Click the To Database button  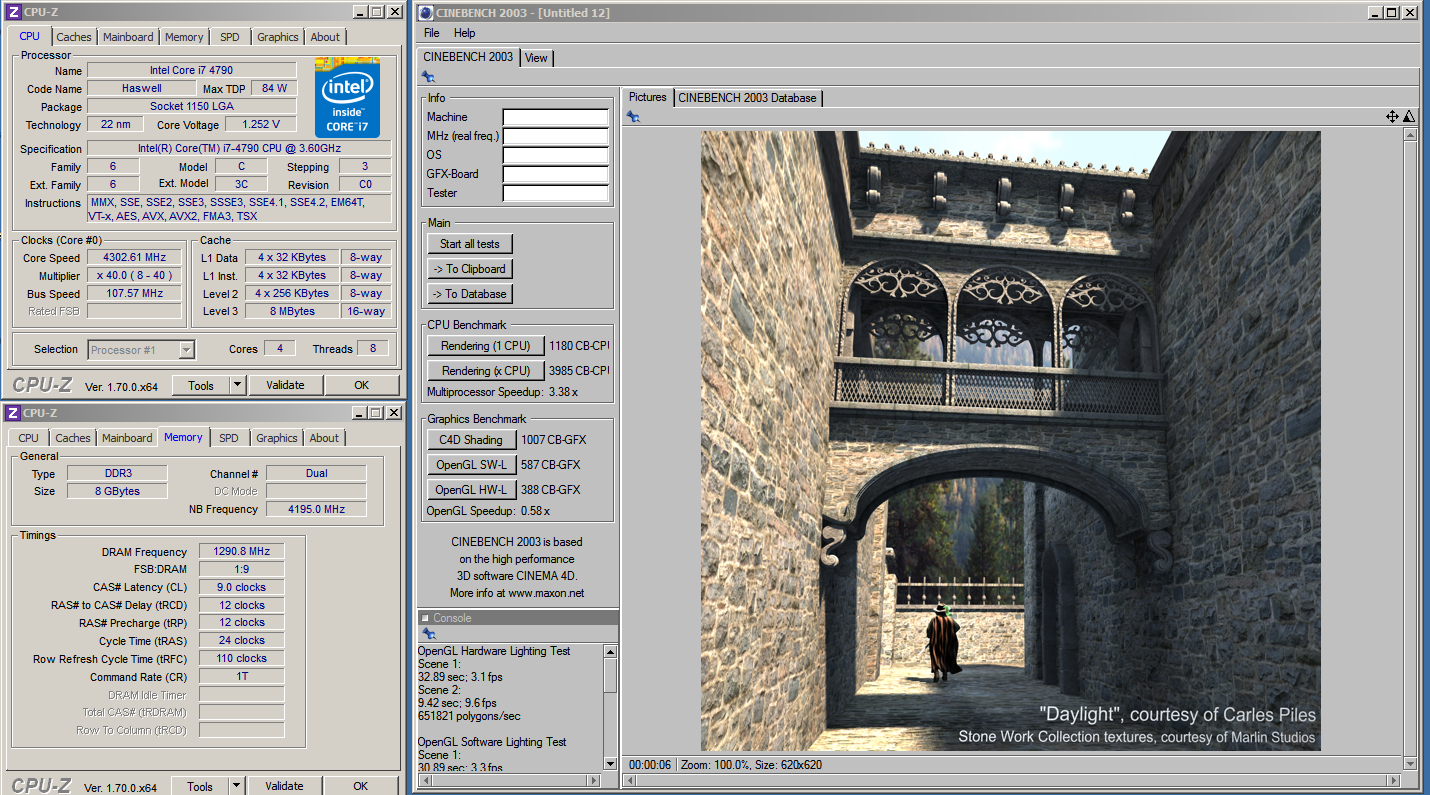[x=470, y=294]
